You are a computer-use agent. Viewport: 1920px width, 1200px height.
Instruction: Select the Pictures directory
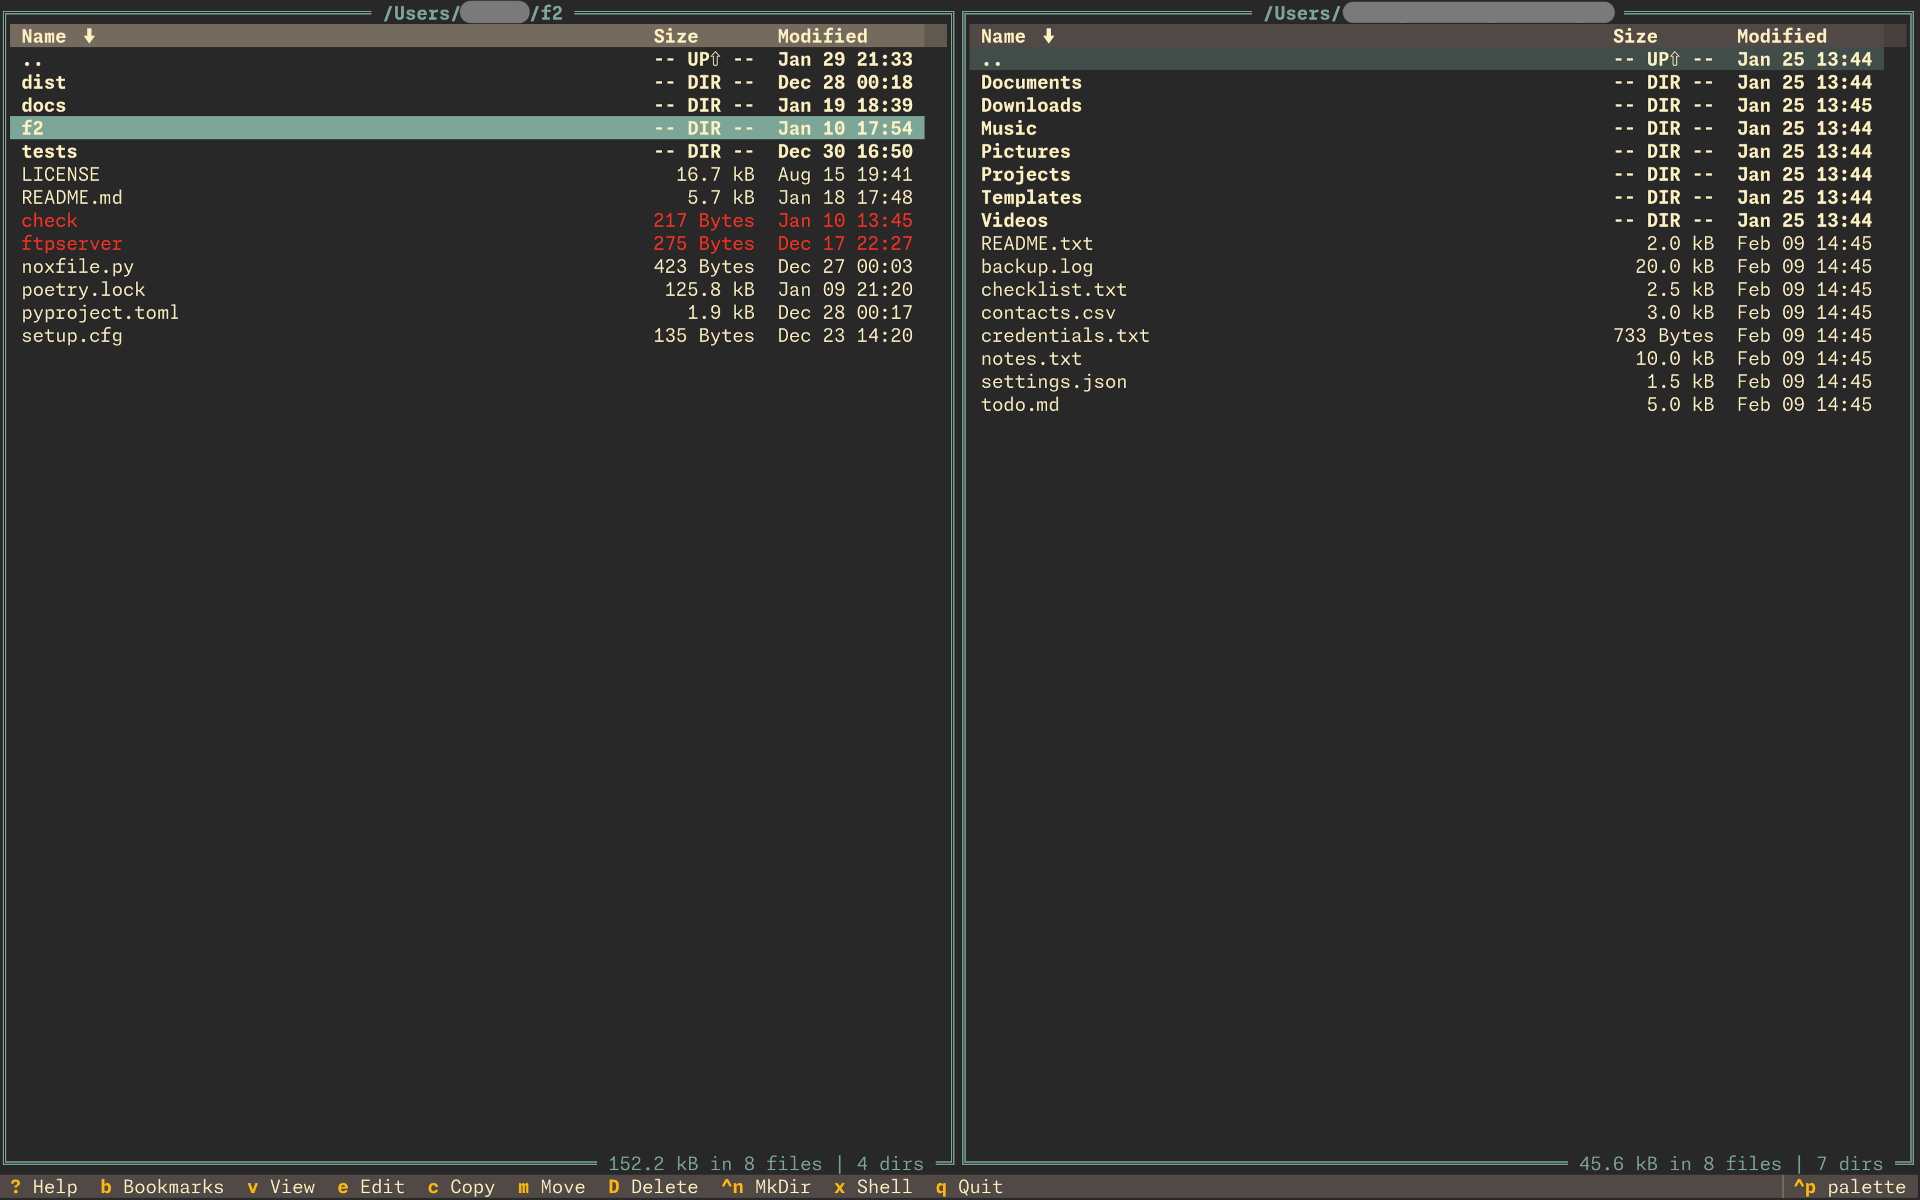tap(1427, 151)
